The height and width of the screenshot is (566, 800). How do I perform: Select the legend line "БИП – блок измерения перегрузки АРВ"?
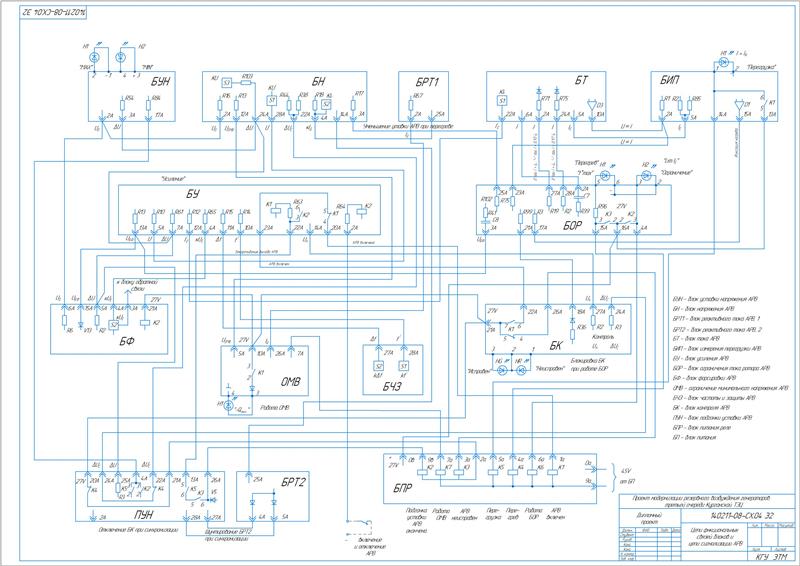(x=716, y=349)
